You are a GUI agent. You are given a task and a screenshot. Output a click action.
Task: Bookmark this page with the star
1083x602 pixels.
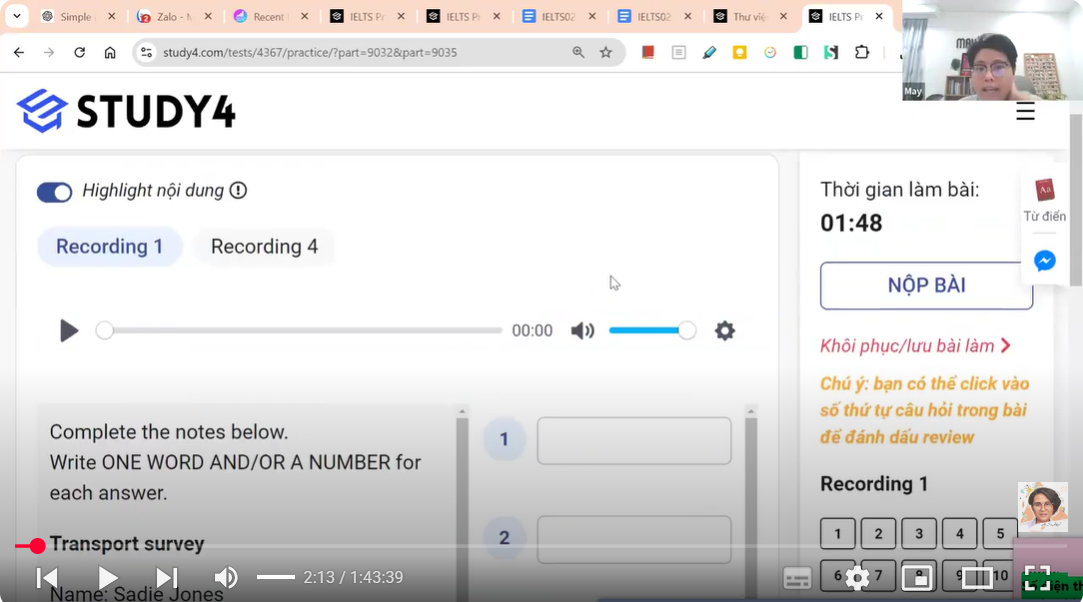606,52
